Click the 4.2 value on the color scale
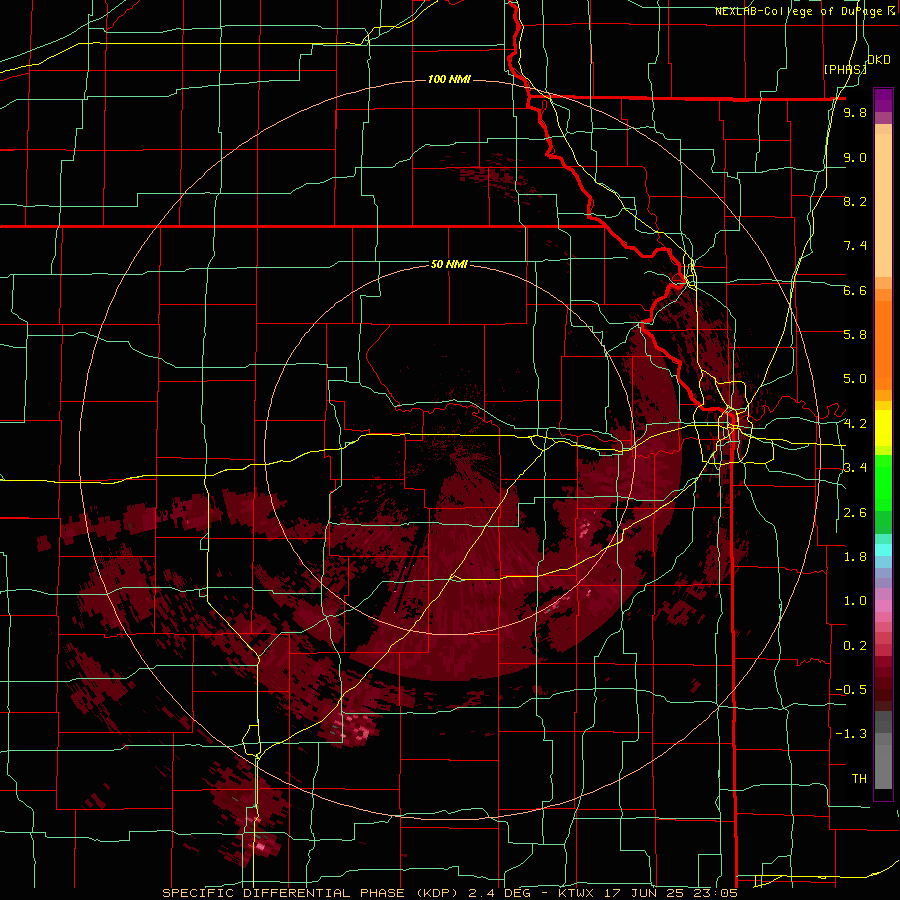This screenshot has width=900, height=900. pos(855,424)
